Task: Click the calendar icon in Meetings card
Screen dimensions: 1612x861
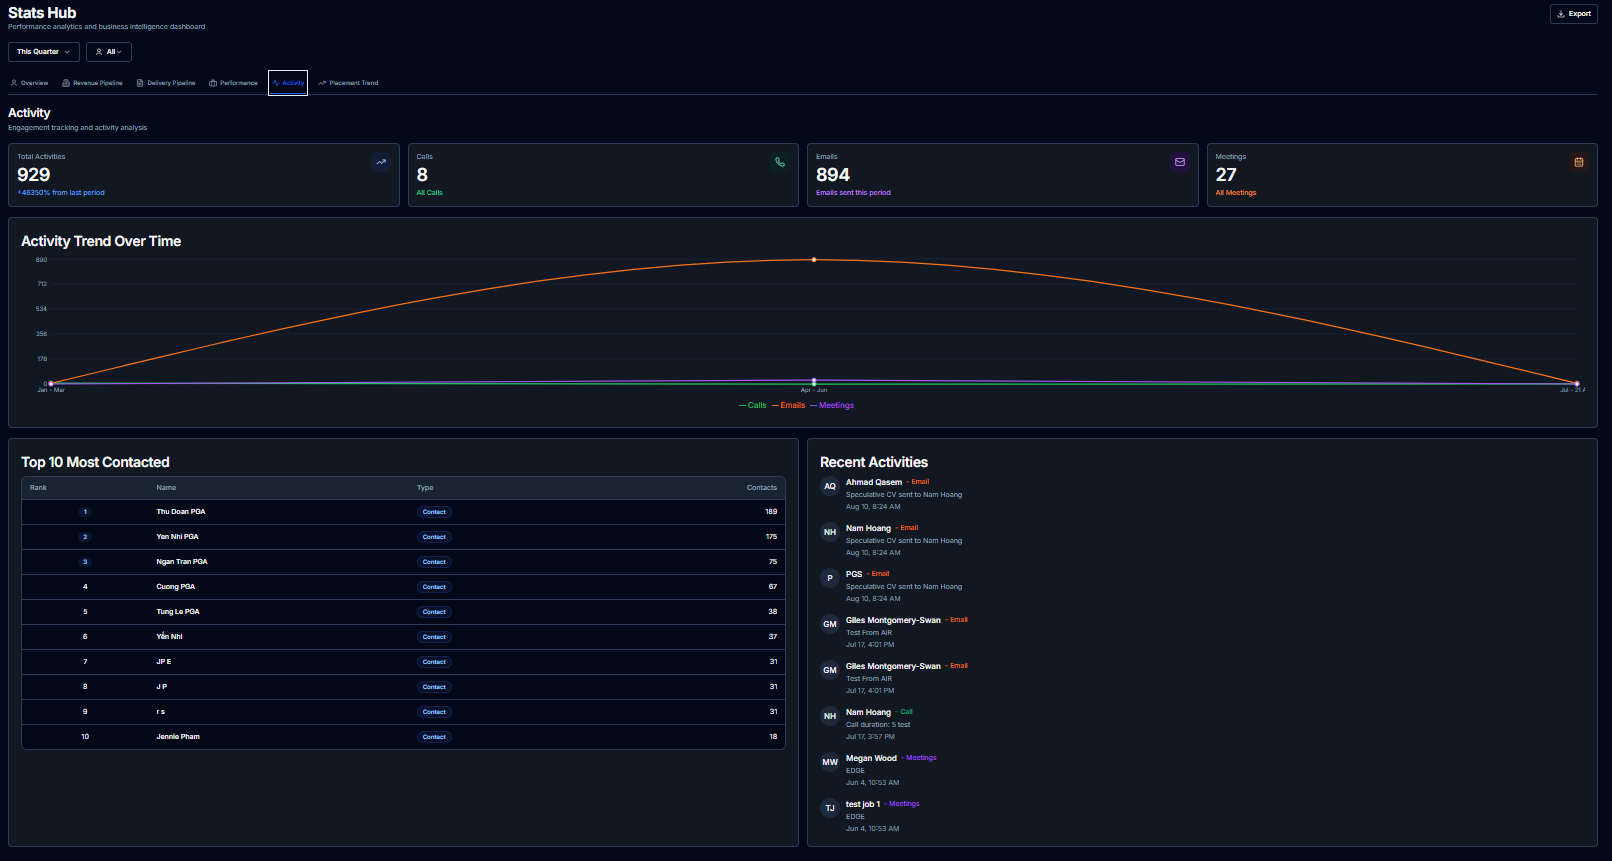Action: 1579,162
